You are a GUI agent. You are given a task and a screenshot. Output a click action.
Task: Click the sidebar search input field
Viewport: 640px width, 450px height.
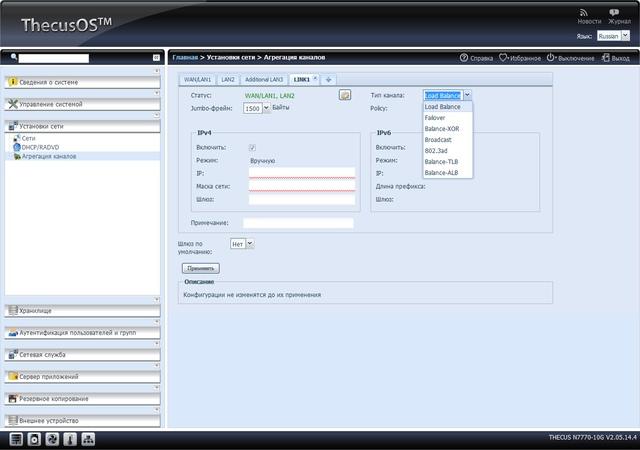point(54,58)
